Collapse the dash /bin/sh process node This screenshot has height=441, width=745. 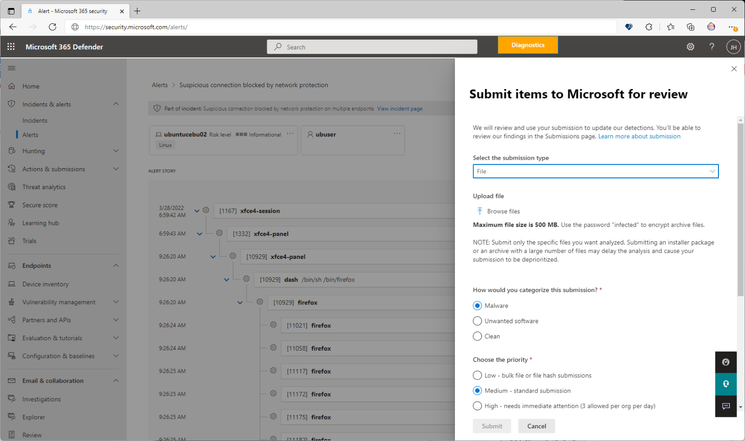click(x=227, y=279)
